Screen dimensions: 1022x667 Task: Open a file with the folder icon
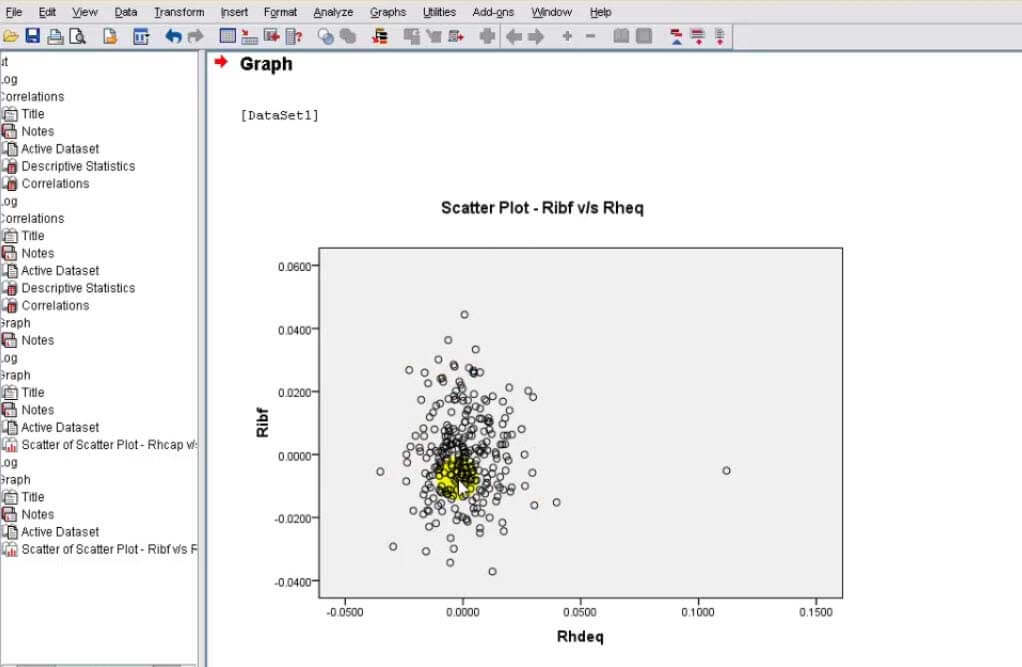(10, 37)
